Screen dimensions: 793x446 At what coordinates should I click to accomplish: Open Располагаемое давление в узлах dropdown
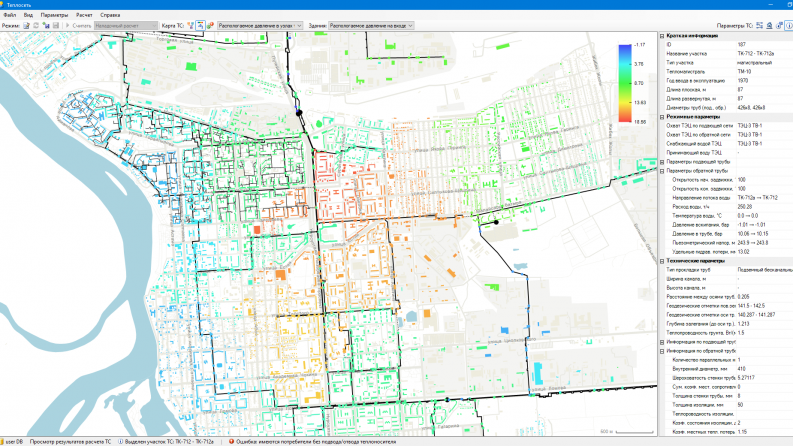(x=260, y=25)
